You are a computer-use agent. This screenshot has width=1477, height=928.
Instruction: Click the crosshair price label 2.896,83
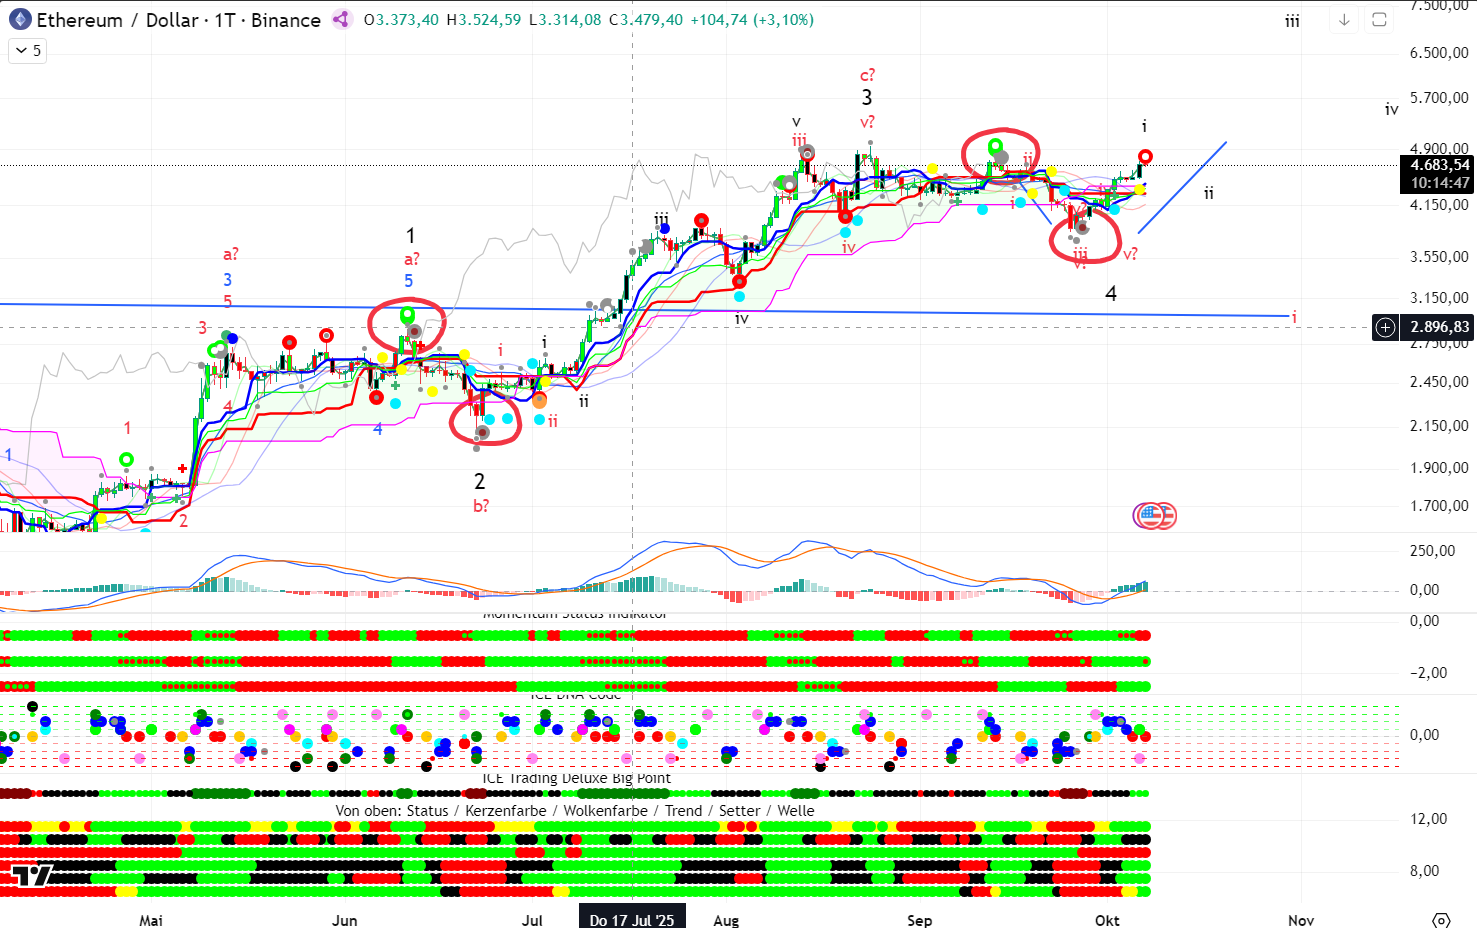pos(1439,327)
